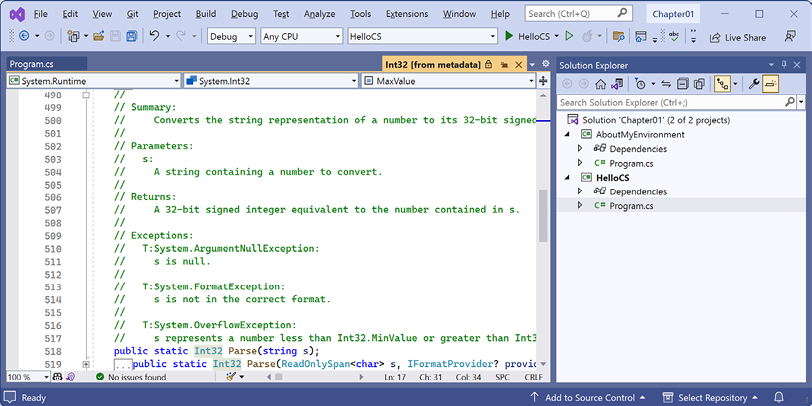Open the Any CPU platform dropdown
The height and width of the screenshot is (406, 812).
pyautogui.click(x=302, y=36)
